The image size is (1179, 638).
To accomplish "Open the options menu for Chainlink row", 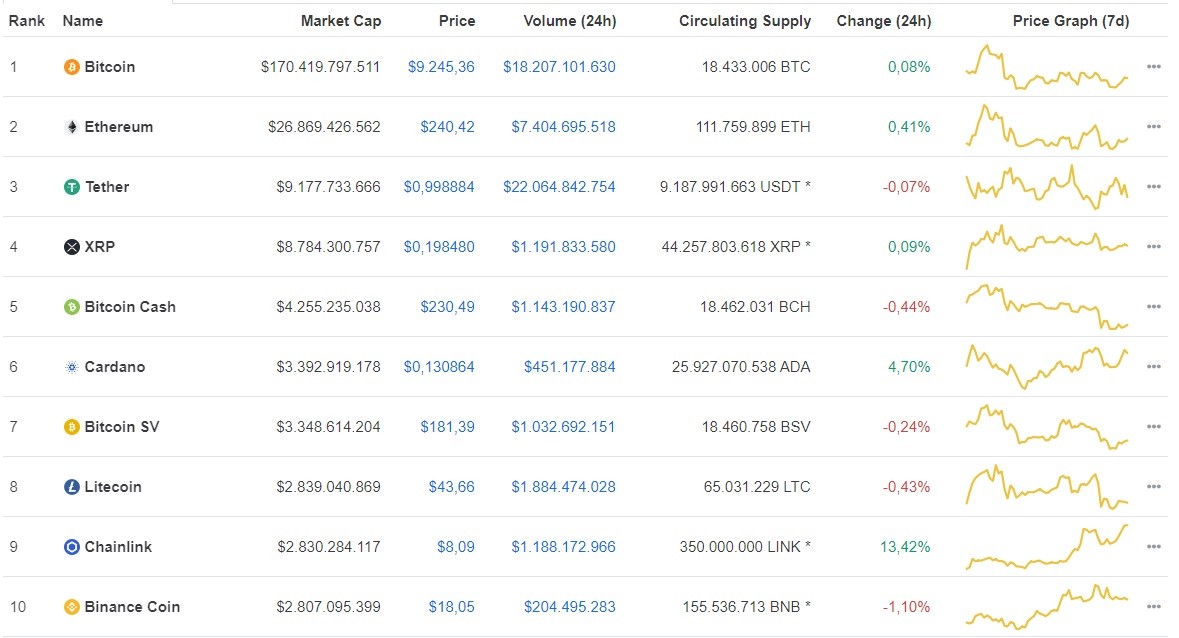I will pos(1154,547).
